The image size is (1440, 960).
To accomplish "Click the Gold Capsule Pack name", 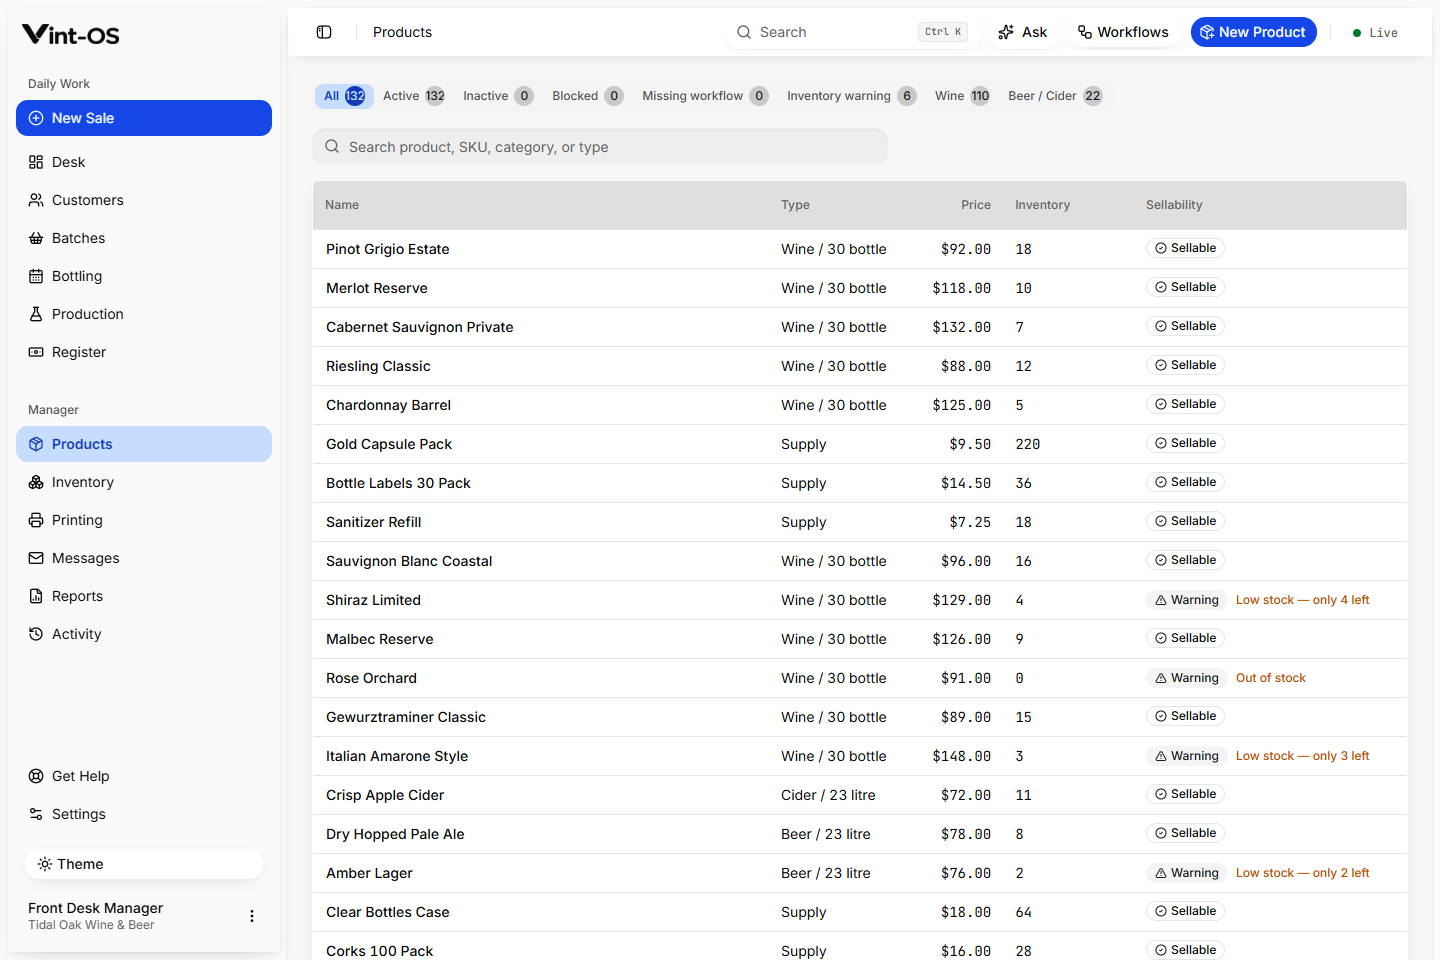I will click(x=389, y=444).
